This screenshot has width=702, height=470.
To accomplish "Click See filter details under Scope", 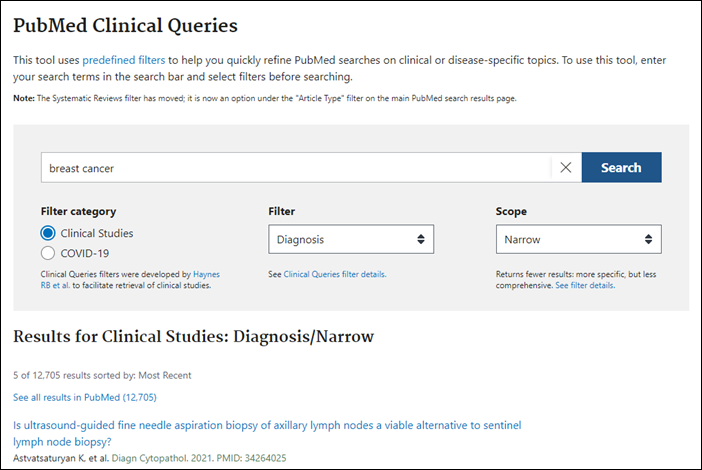I will click(585, 286).
